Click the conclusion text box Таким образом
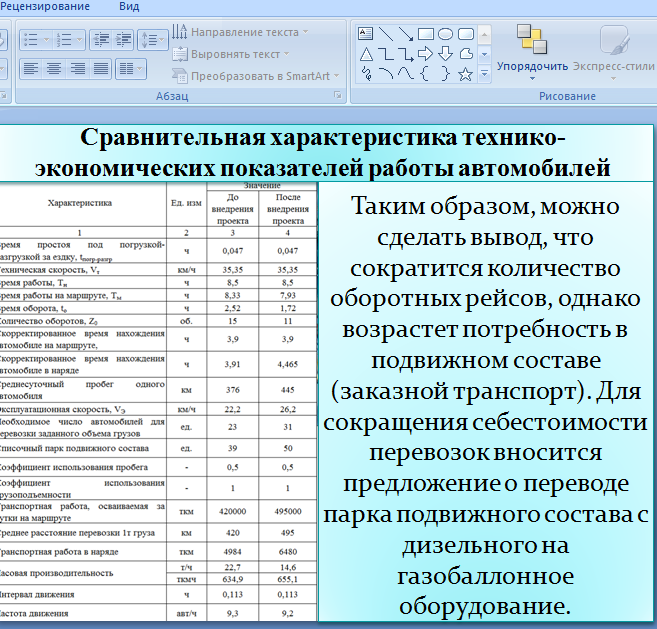This screenshot has height=629, width=657. [x=486, y=401]
